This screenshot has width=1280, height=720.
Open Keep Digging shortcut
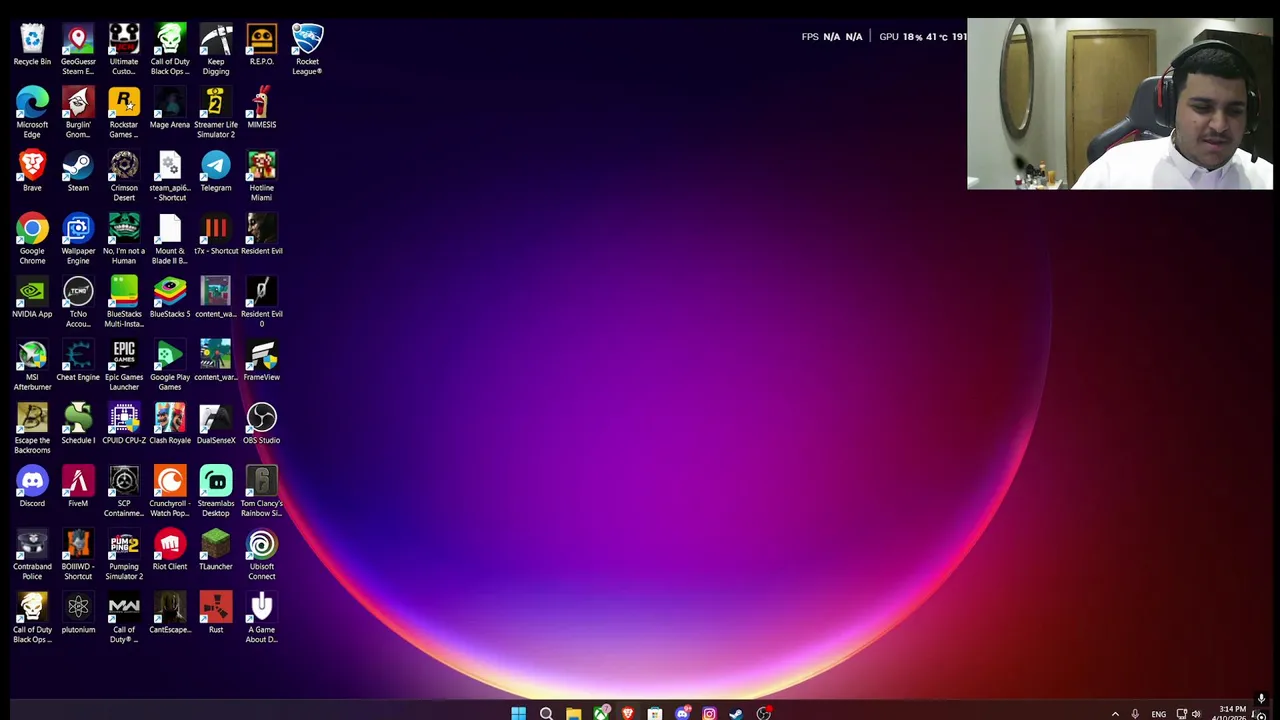point(216,49)
